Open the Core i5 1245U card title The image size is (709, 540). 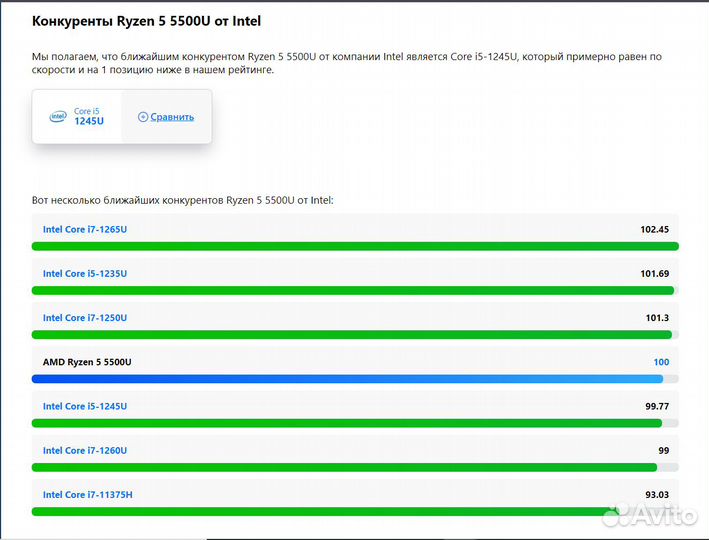(88, 117)
